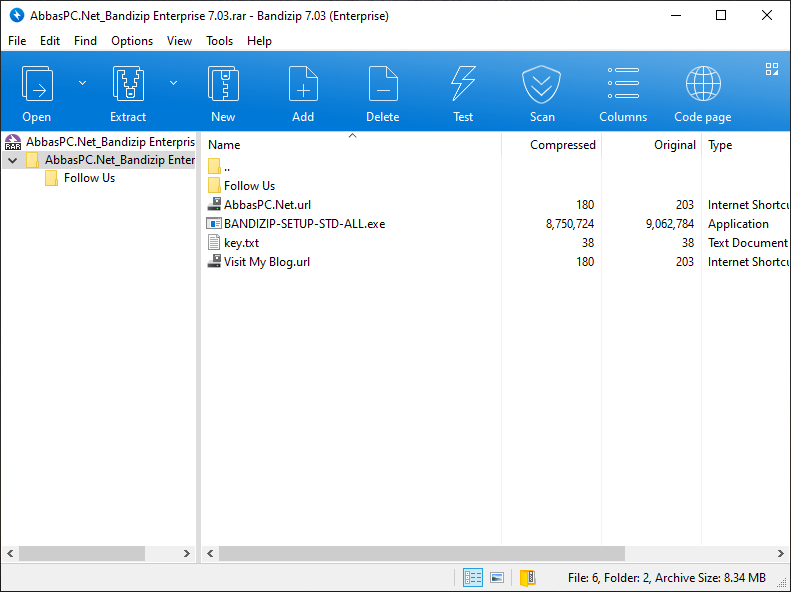Select BANDIZIP-SETUP-STD-ALL.exe file
The height and width of the screenshot is (592, 791).
click(296, 224)
